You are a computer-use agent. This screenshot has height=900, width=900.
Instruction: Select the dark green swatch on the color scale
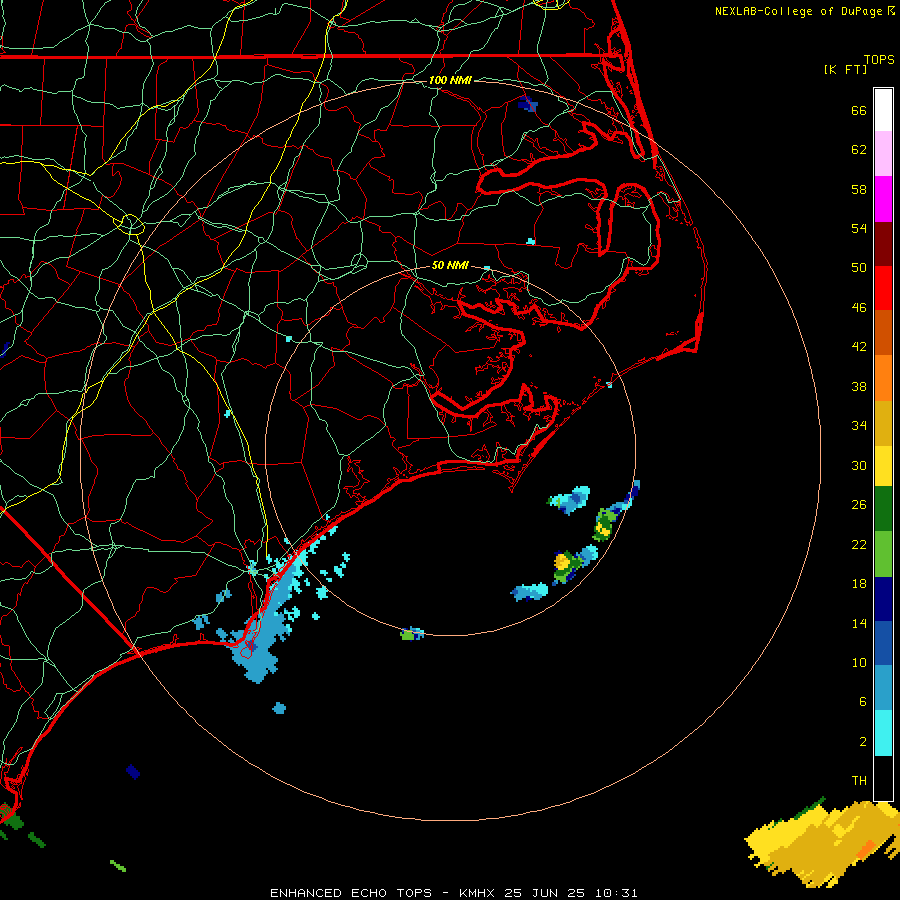(x=883, y=509)
